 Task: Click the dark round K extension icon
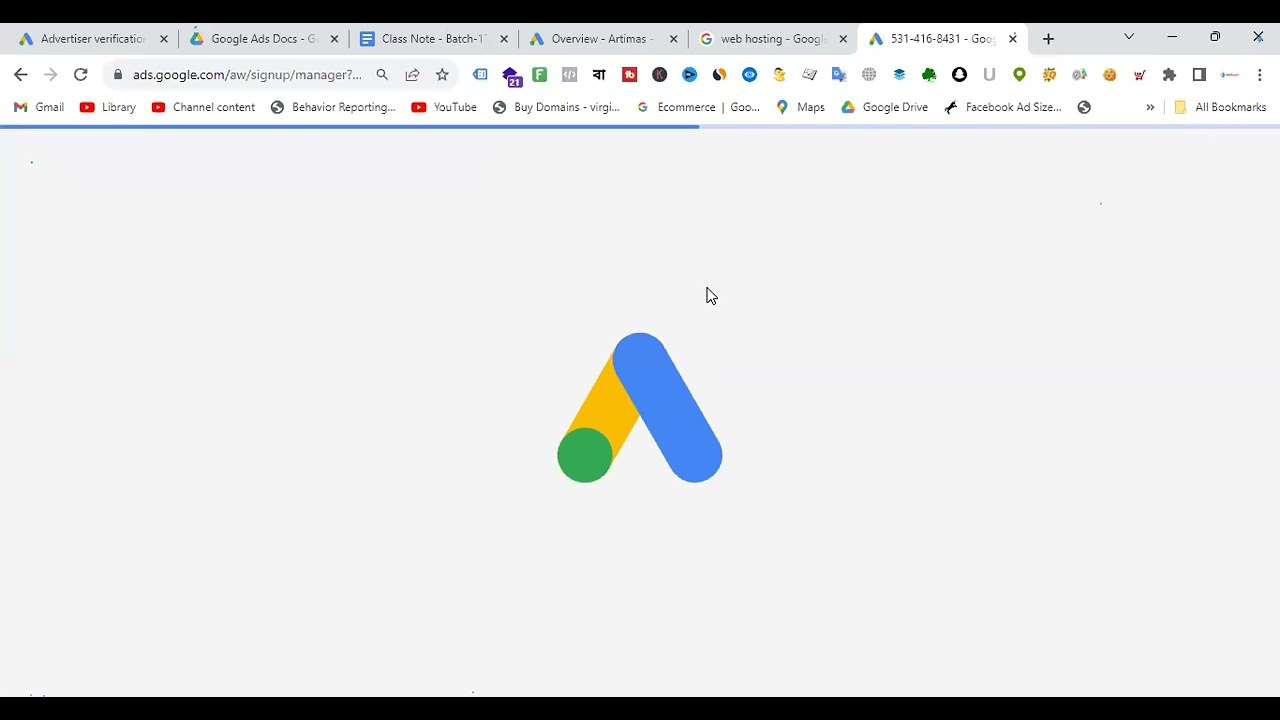click(659, 75)
